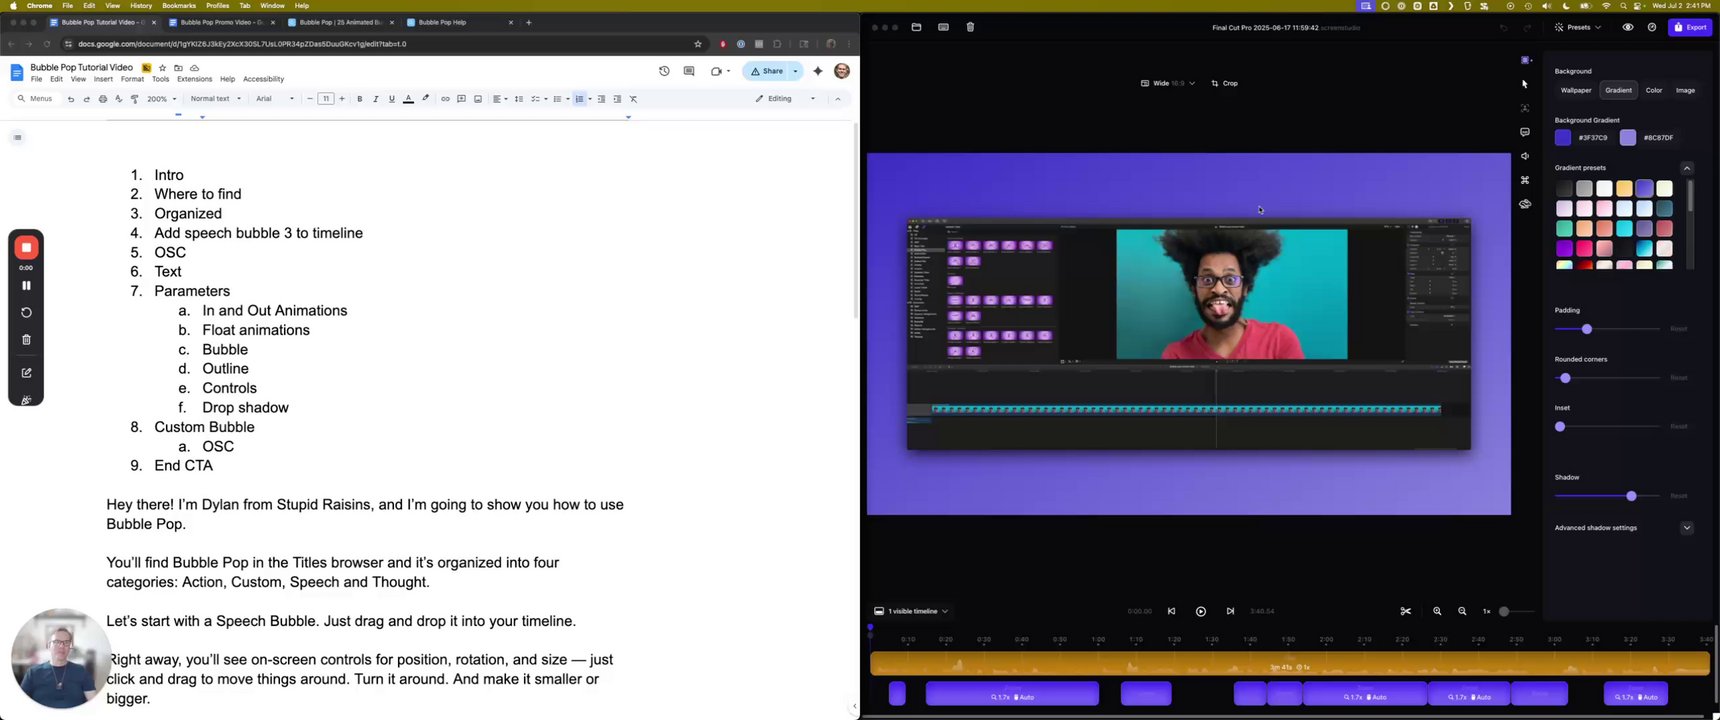Open the comments icon in Google Docs header
1720x720 pixels.
[689, 71]
